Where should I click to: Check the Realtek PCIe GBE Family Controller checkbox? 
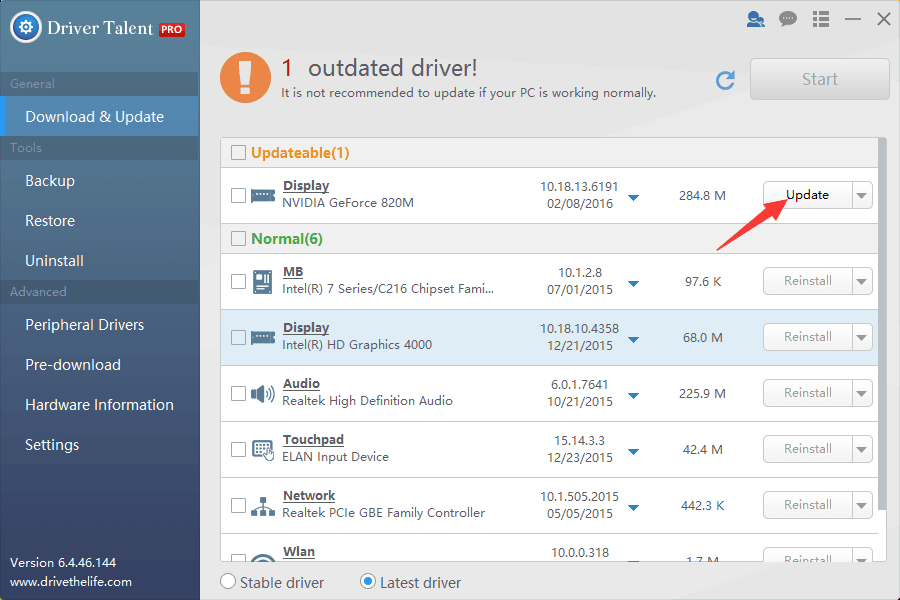(238, 505)
